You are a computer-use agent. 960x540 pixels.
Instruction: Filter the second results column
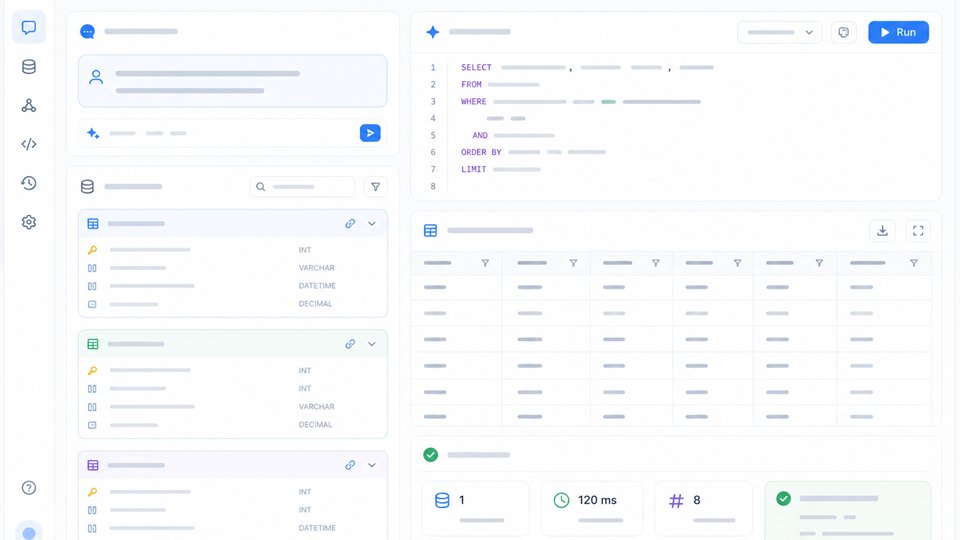pyautogui.click(x=573, y=263)
